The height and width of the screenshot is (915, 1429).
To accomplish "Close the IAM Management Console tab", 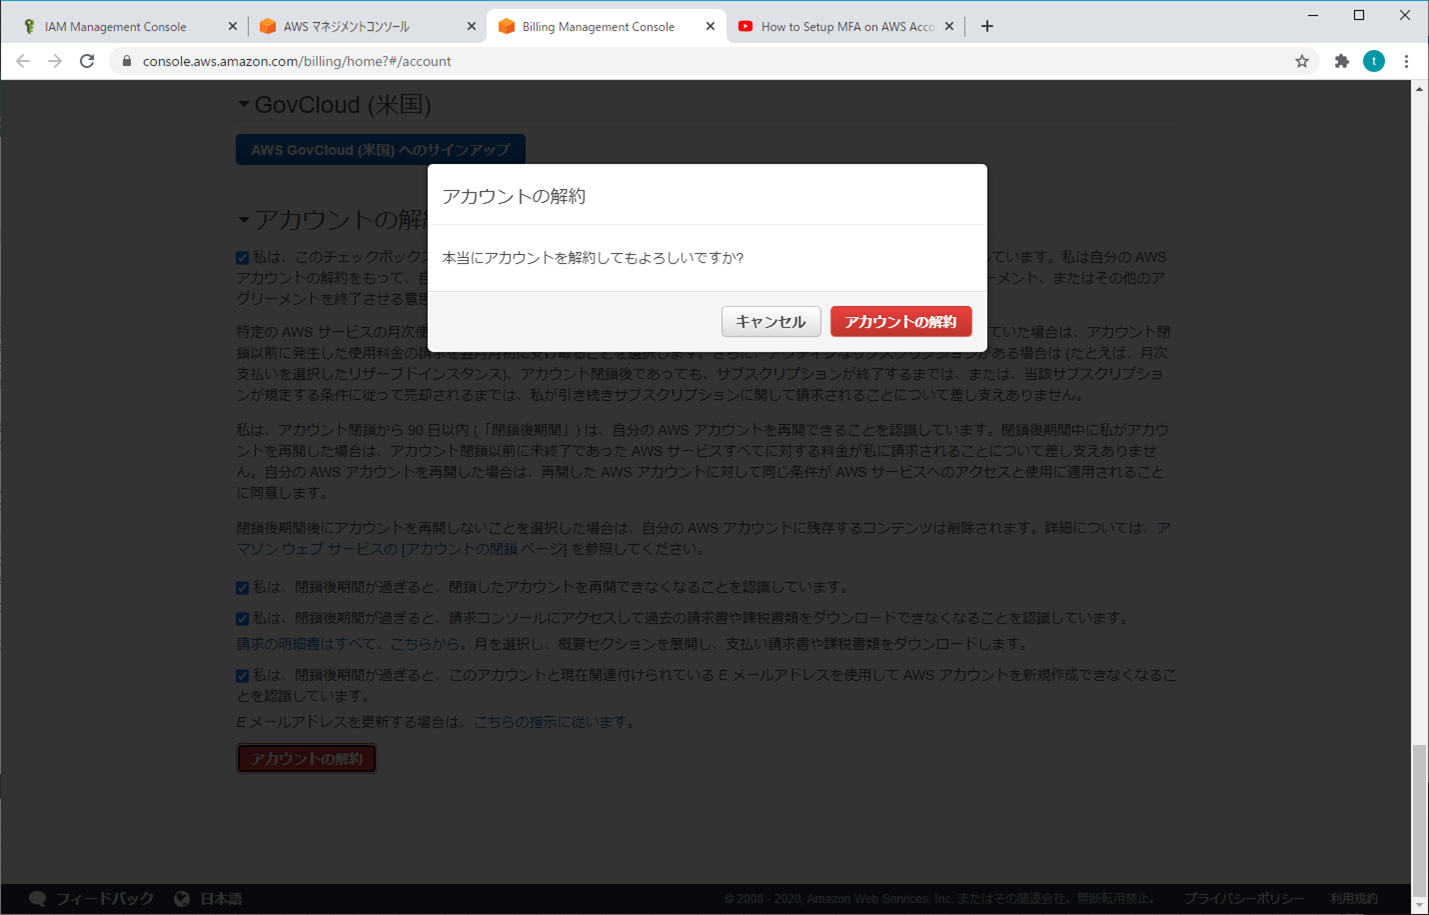I will tap(233, 27).
